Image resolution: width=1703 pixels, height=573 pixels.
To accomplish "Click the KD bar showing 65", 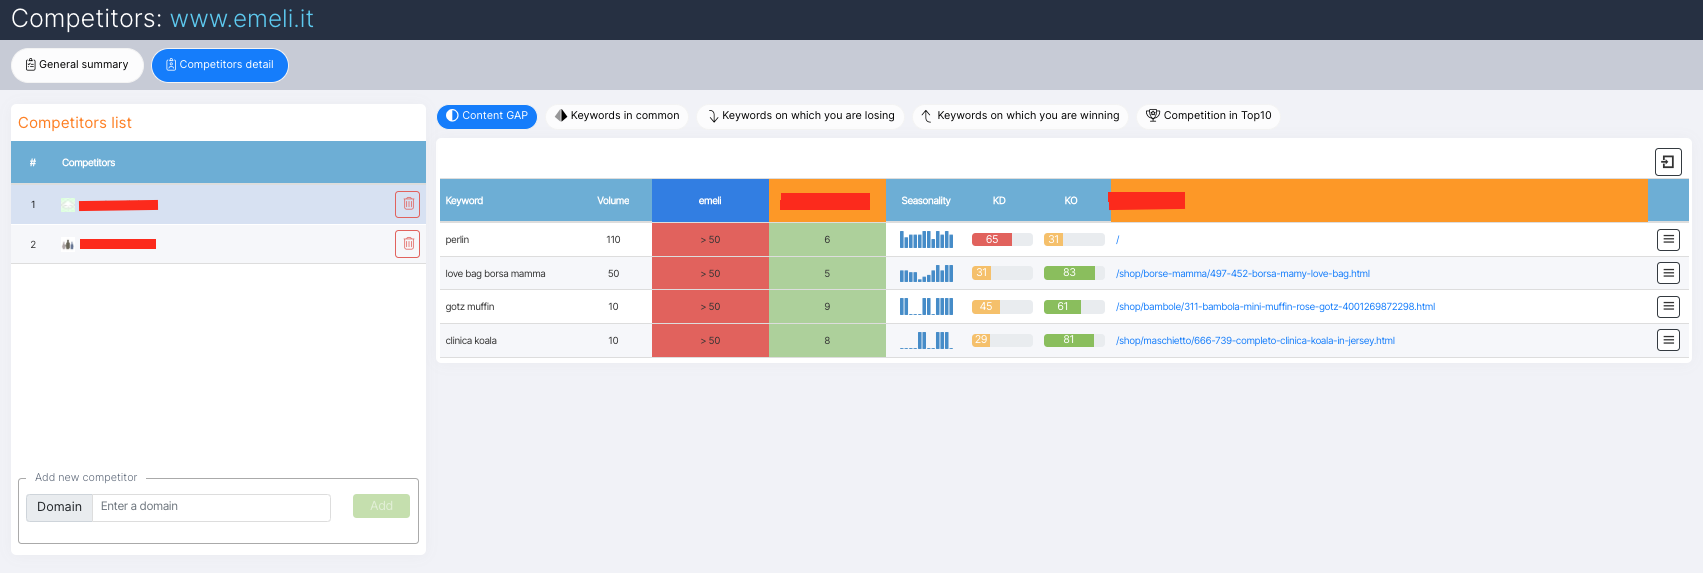I will tap(1002, 240).
